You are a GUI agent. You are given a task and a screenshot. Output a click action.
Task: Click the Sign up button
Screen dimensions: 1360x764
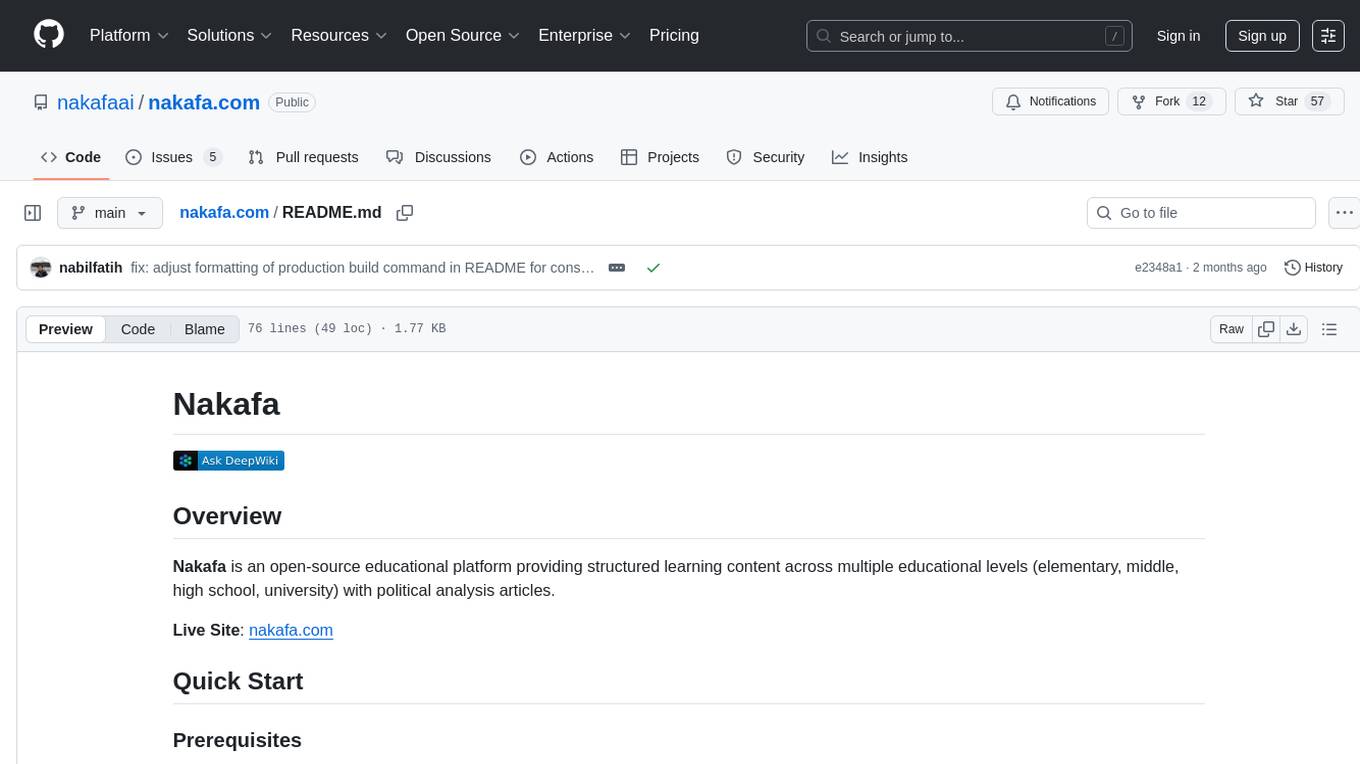1262,36
